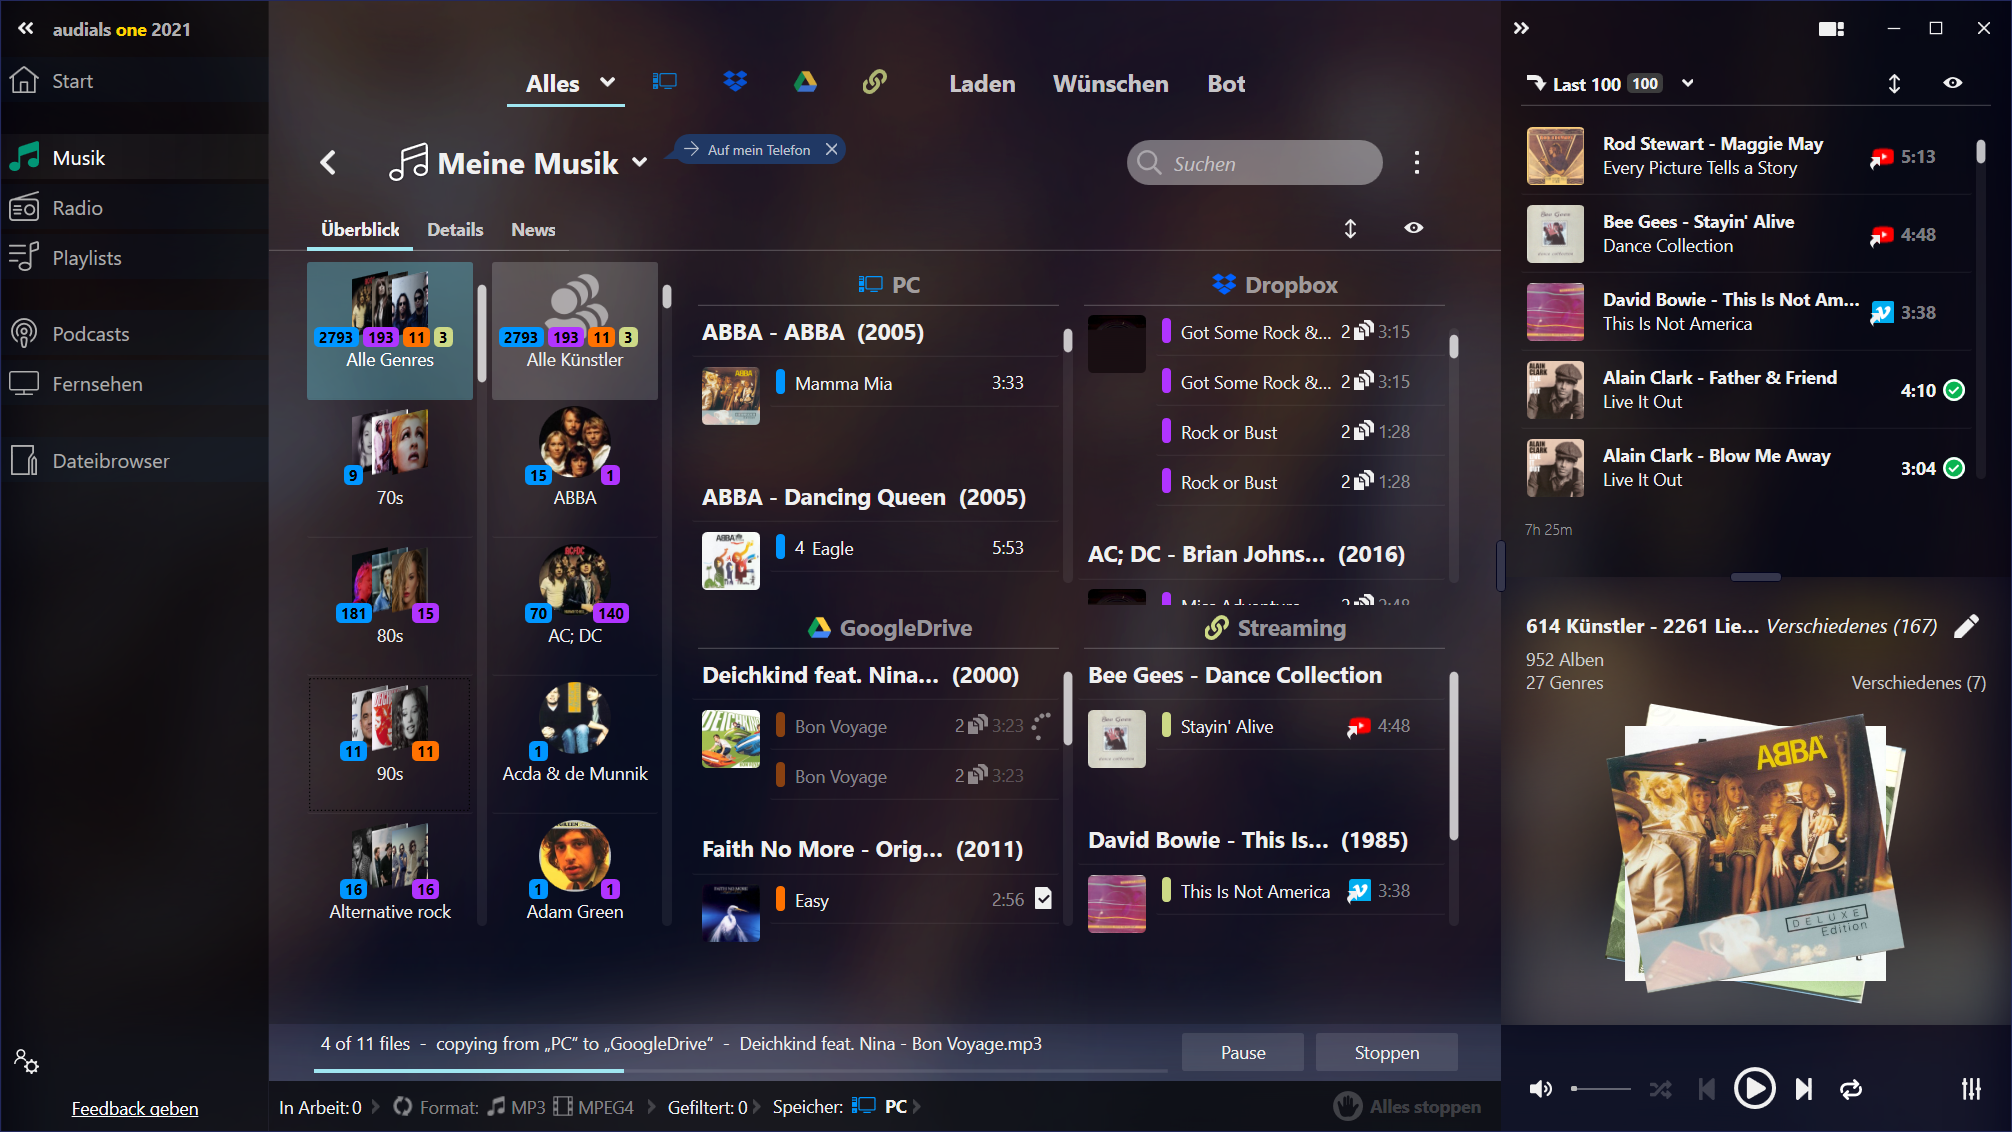Open the three-dot options menu
Screen dimensions: 2012x1132
click(1416, 162)
